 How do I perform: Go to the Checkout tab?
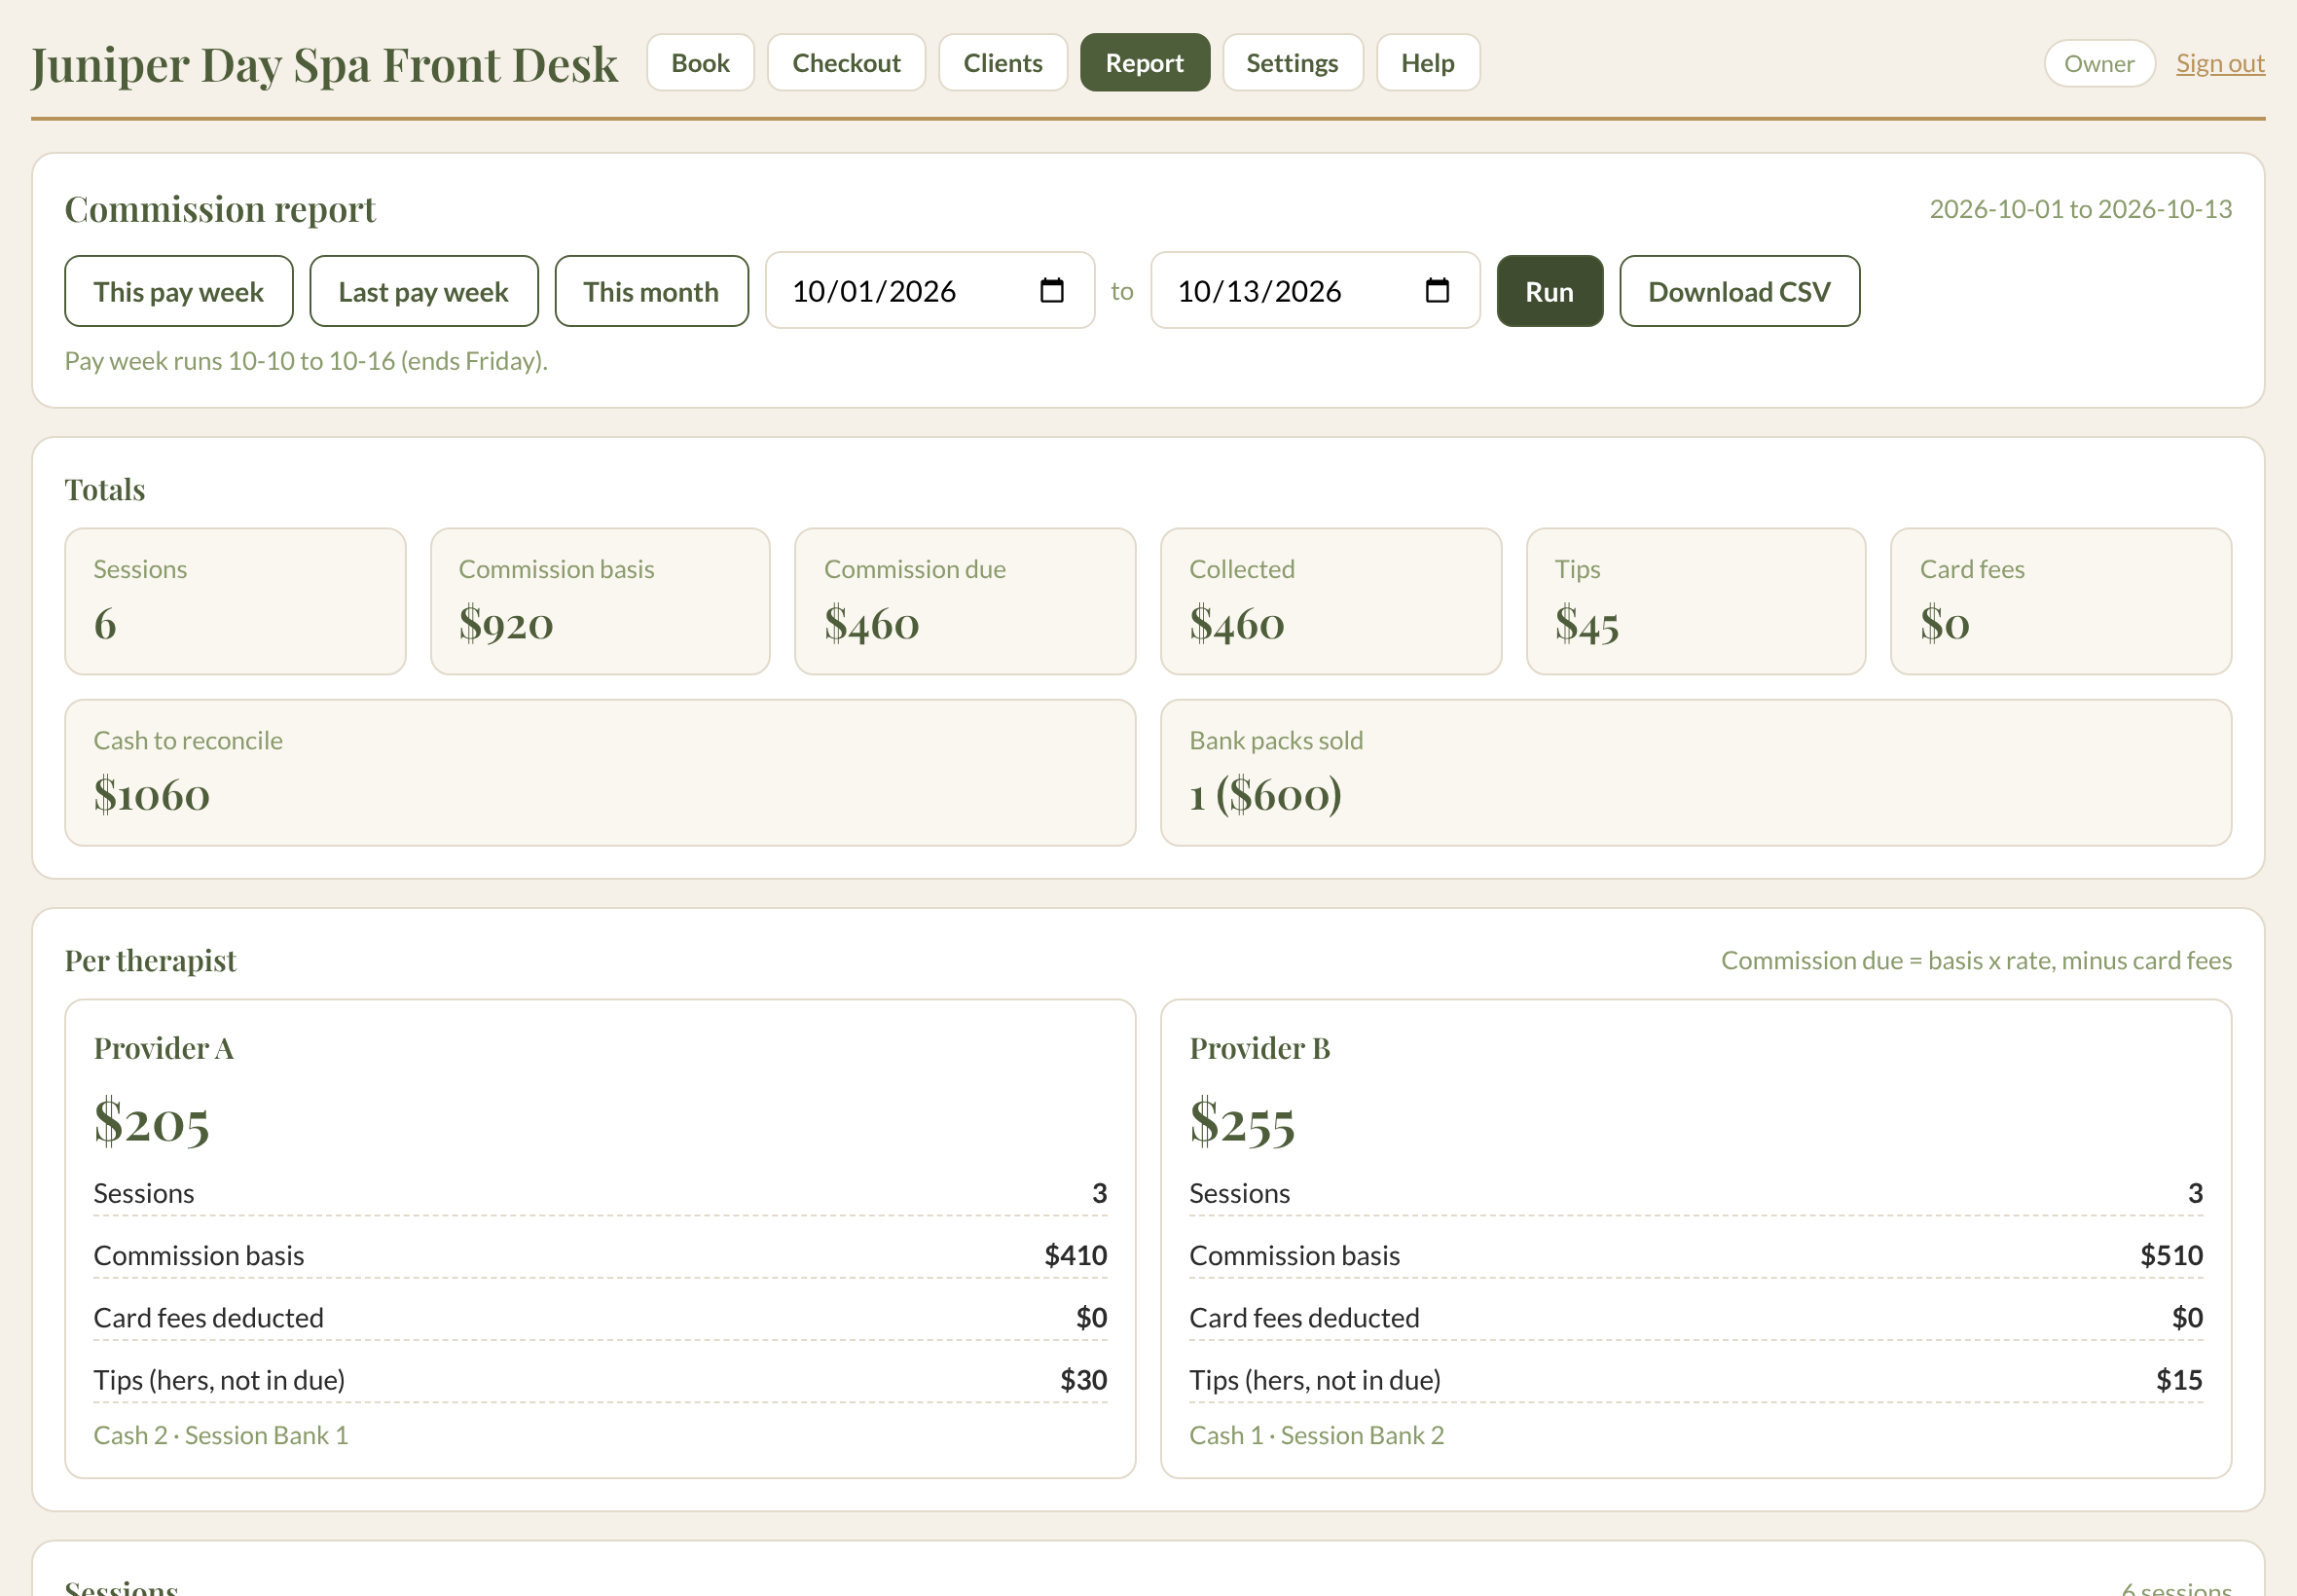[x=846, y=63]
